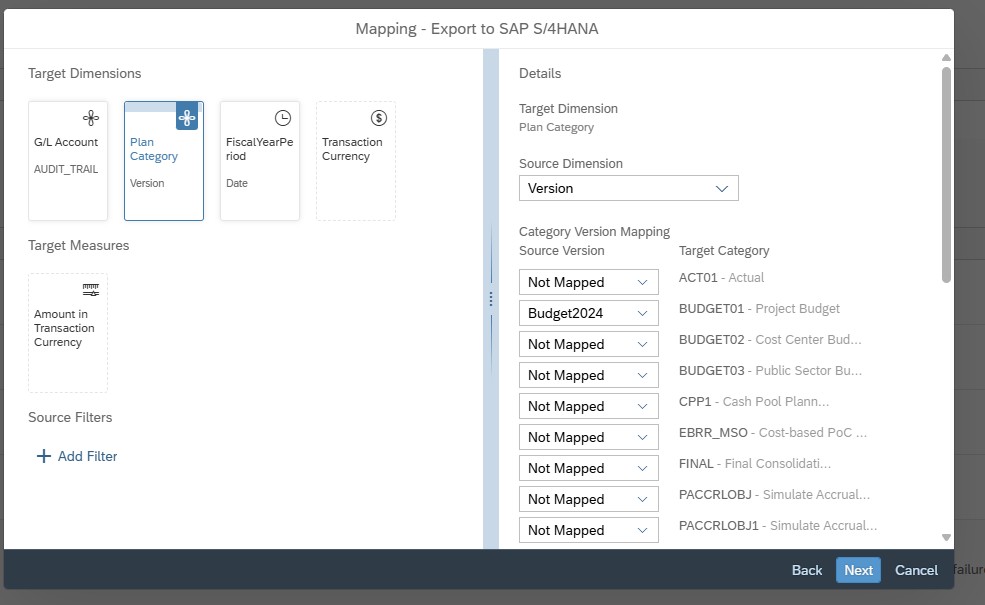
Task: Open source version dropdown for FINAL
Action: point(588,468)
